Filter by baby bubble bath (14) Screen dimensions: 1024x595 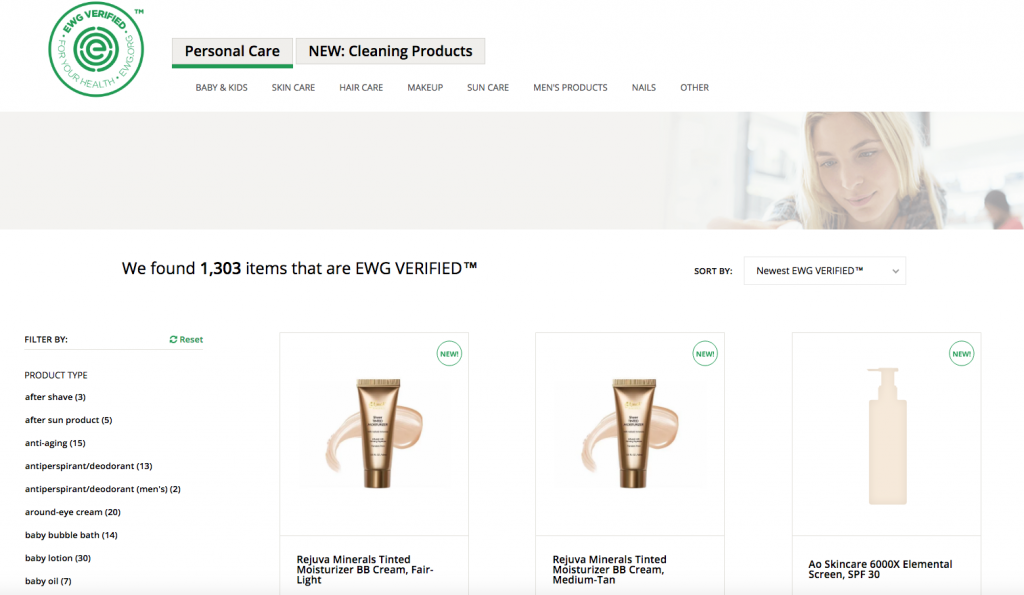[x=71, y=535]
